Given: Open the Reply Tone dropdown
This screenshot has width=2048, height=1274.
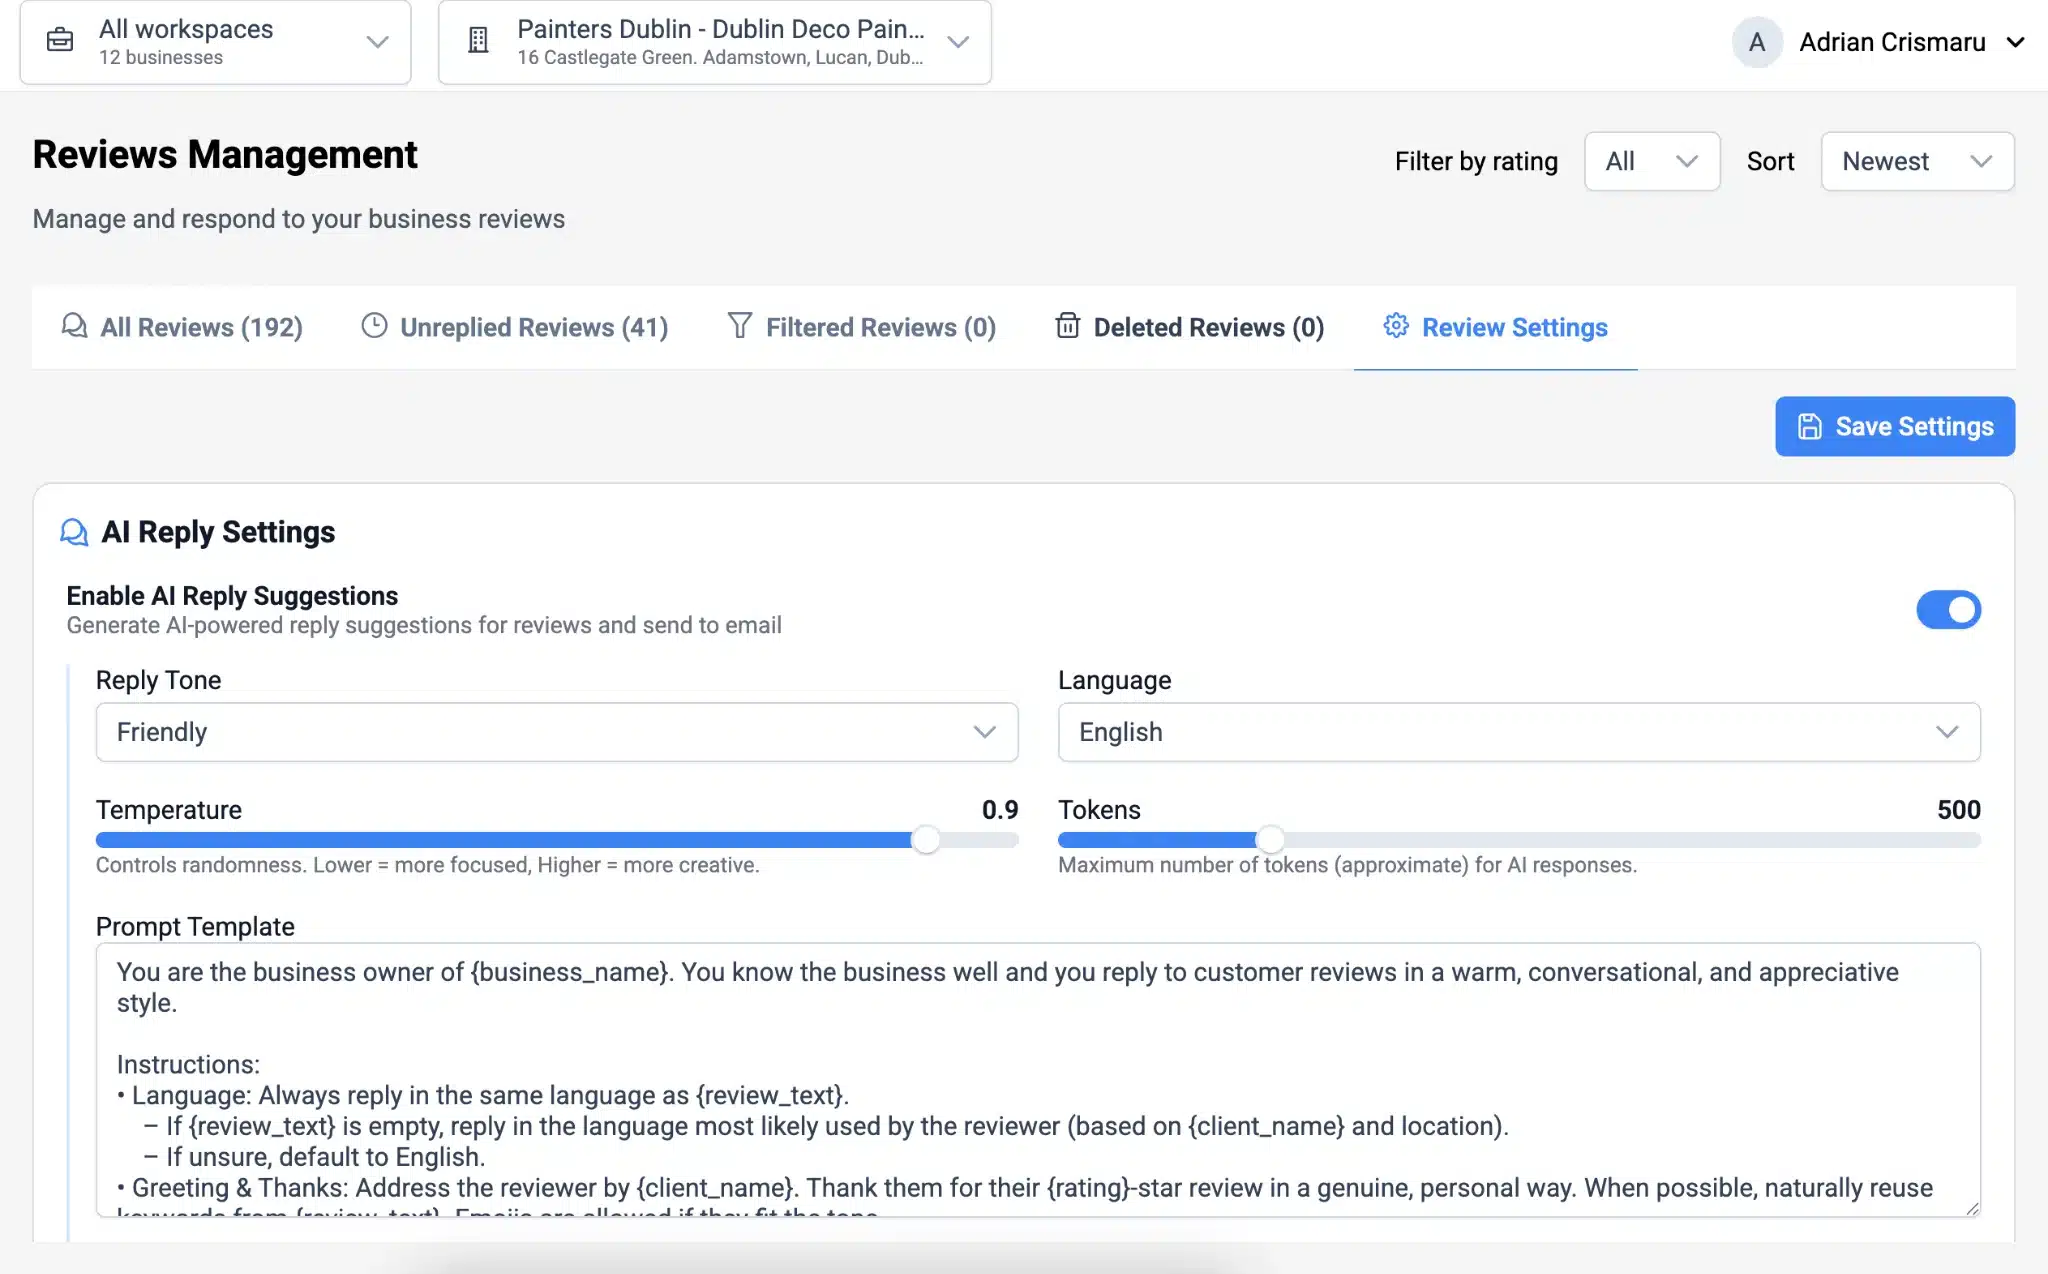Looking at the screenshot, I should [556, 732].
